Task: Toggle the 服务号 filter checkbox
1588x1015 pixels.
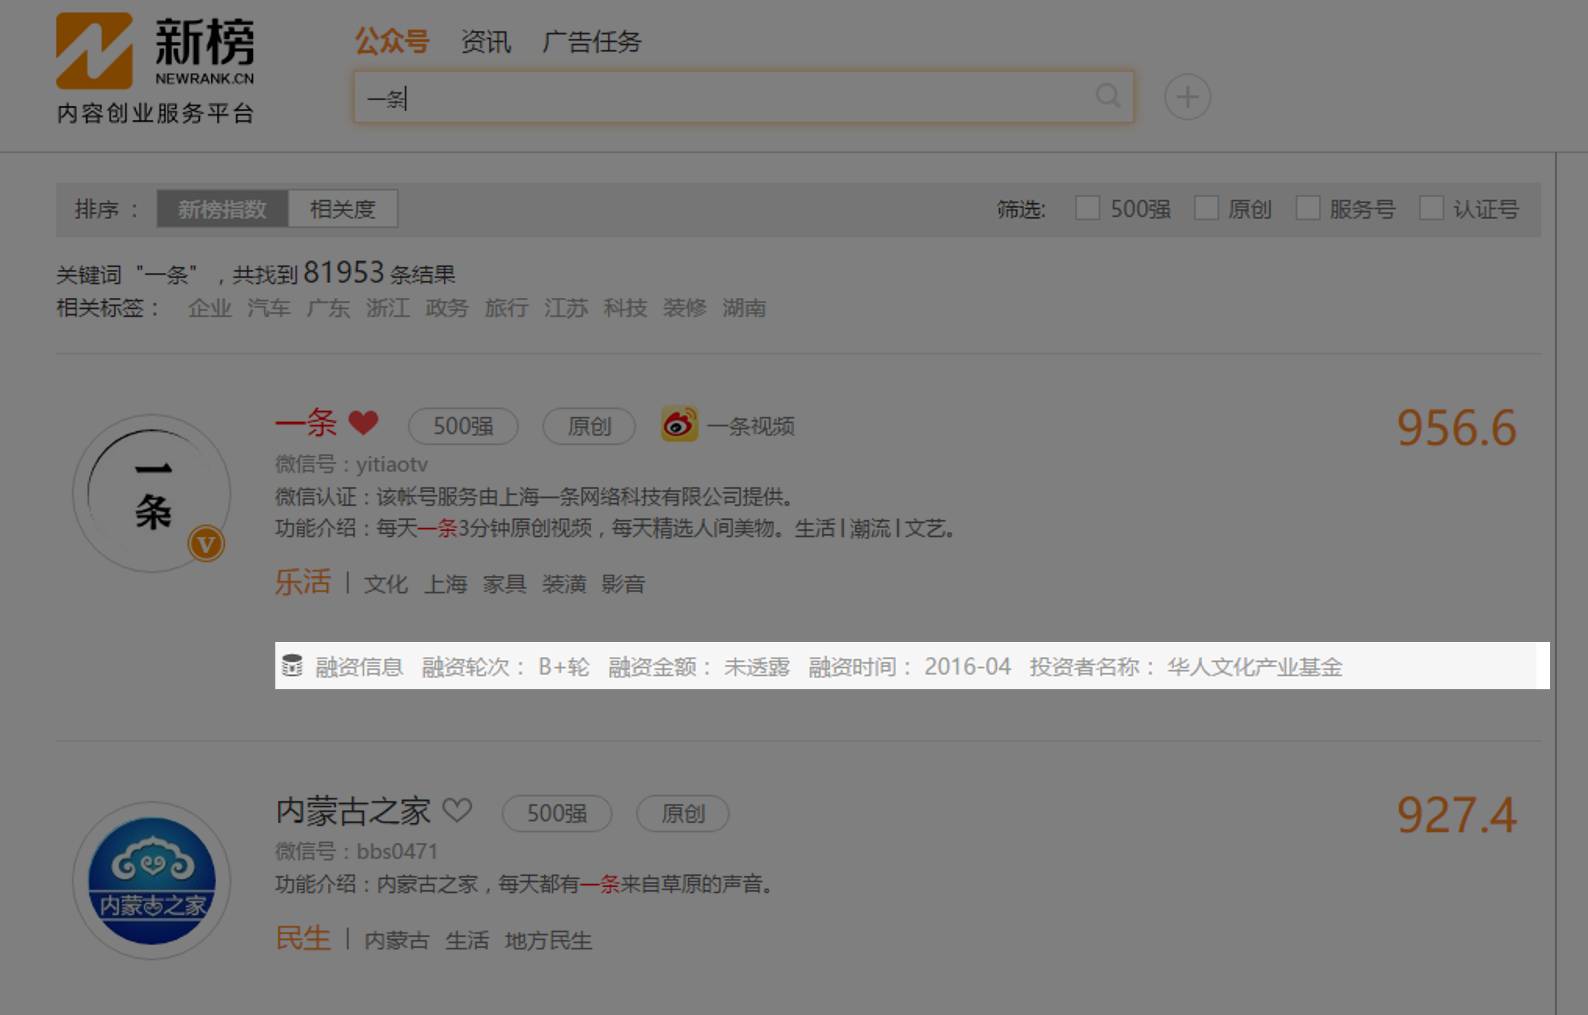Action: click(x=1308, y=208)
